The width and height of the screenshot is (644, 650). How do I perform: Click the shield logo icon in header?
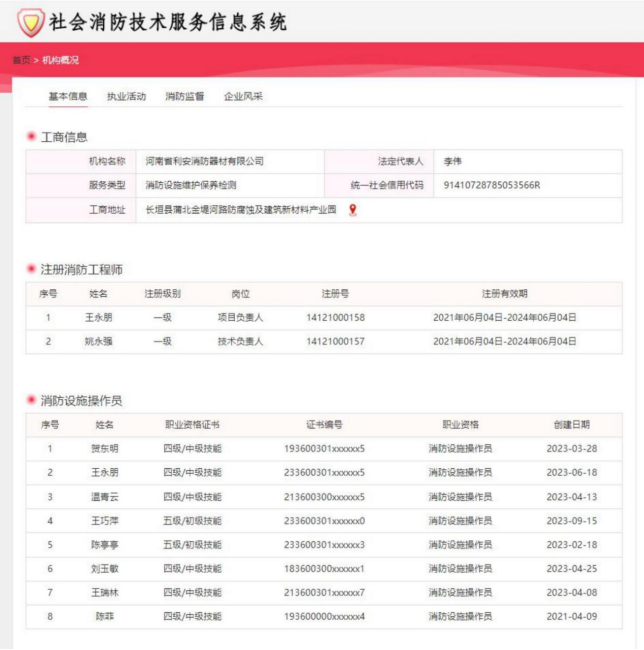(29, 21)
